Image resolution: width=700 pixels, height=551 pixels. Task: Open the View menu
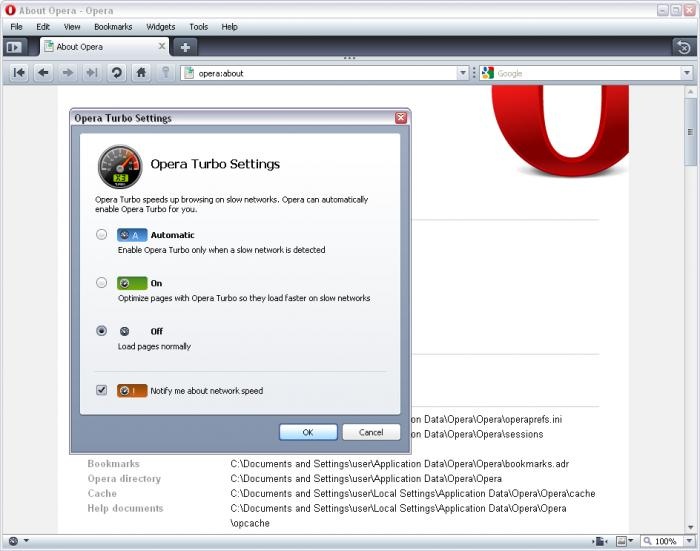tap(72, 27)
